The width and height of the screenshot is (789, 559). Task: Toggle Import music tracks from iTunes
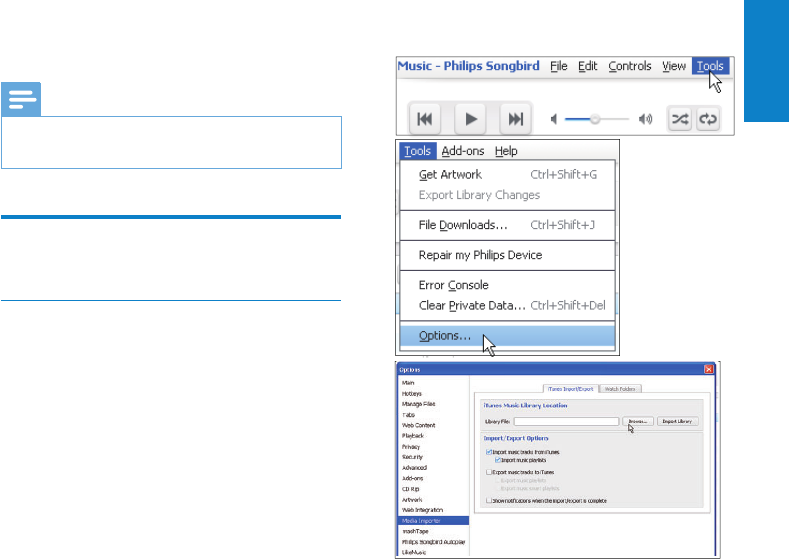(489, 452)
